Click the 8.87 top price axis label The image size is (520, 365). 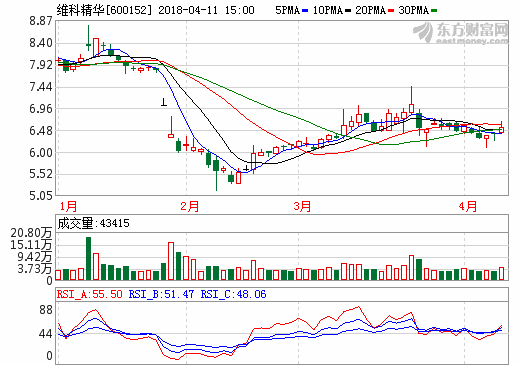pyautogui.click(x=41, y=21)
